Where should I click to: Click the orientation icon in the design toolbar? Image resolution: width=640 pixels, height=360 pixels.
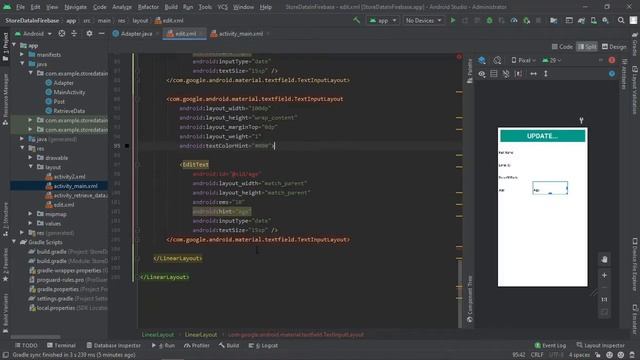(x=497, y=60)
